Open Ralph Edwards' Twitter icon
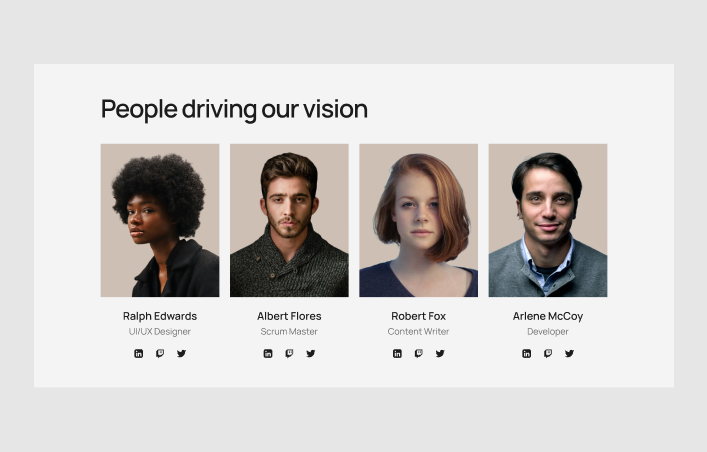This screenshot has width=707, height=452. click(181, 354)
